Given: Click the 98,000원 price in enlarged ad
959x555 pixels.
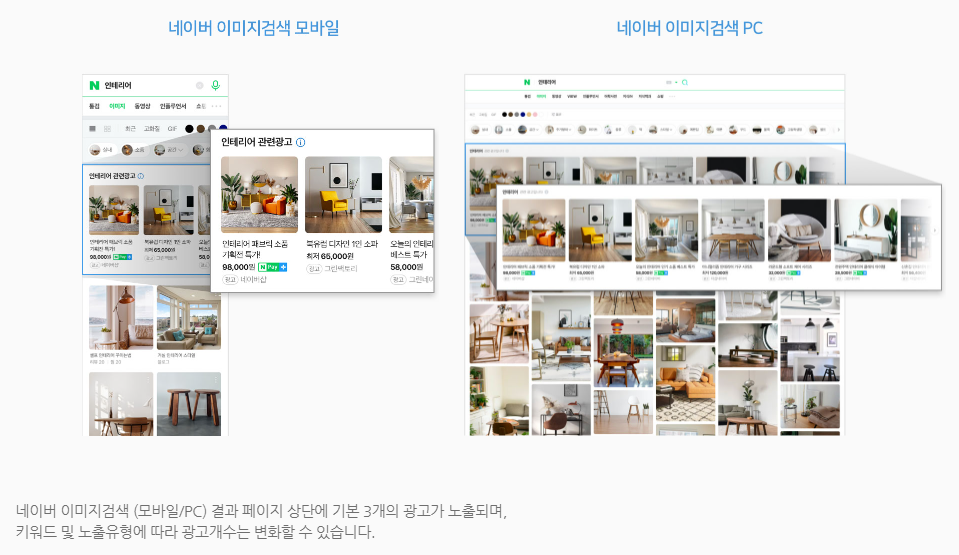Looking at the screenshot, I should [x=239, y=267].
